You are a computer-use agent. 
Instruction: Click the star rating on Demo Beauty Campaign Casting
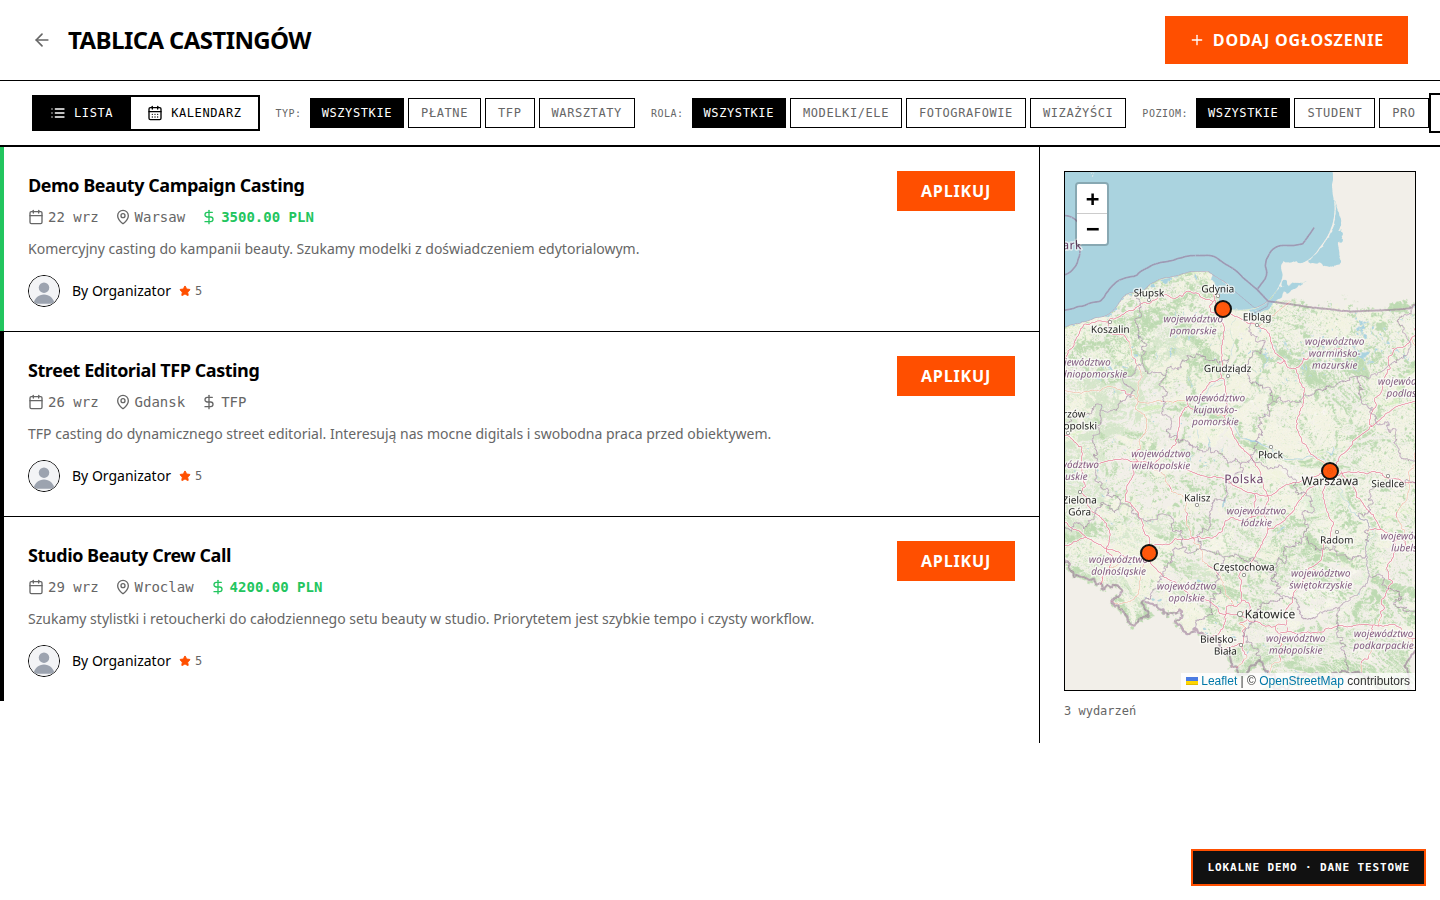pyautogui.click(x=191, y=291)
